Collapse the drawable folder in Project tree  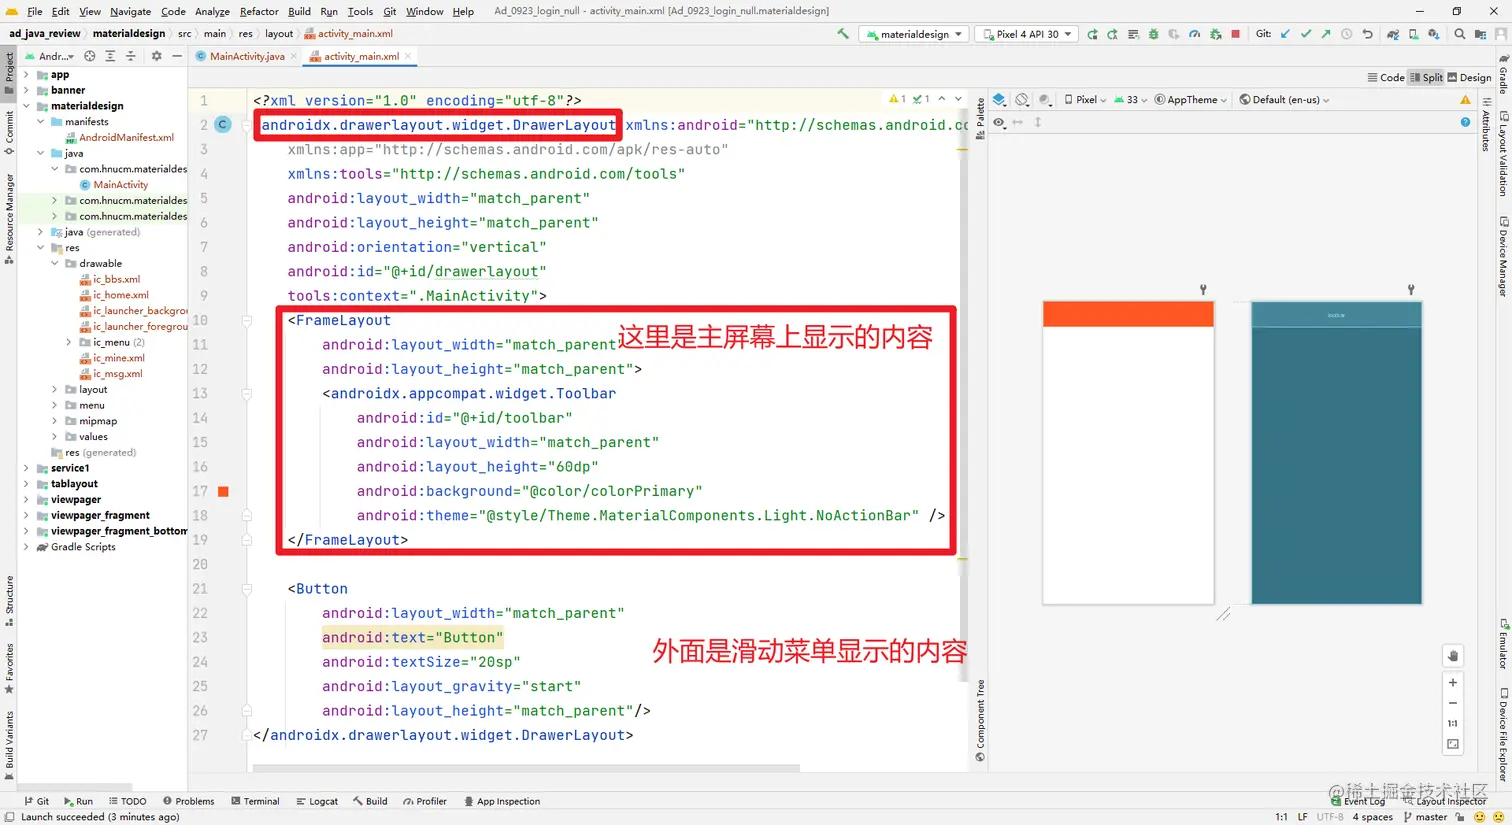point(55,264)
